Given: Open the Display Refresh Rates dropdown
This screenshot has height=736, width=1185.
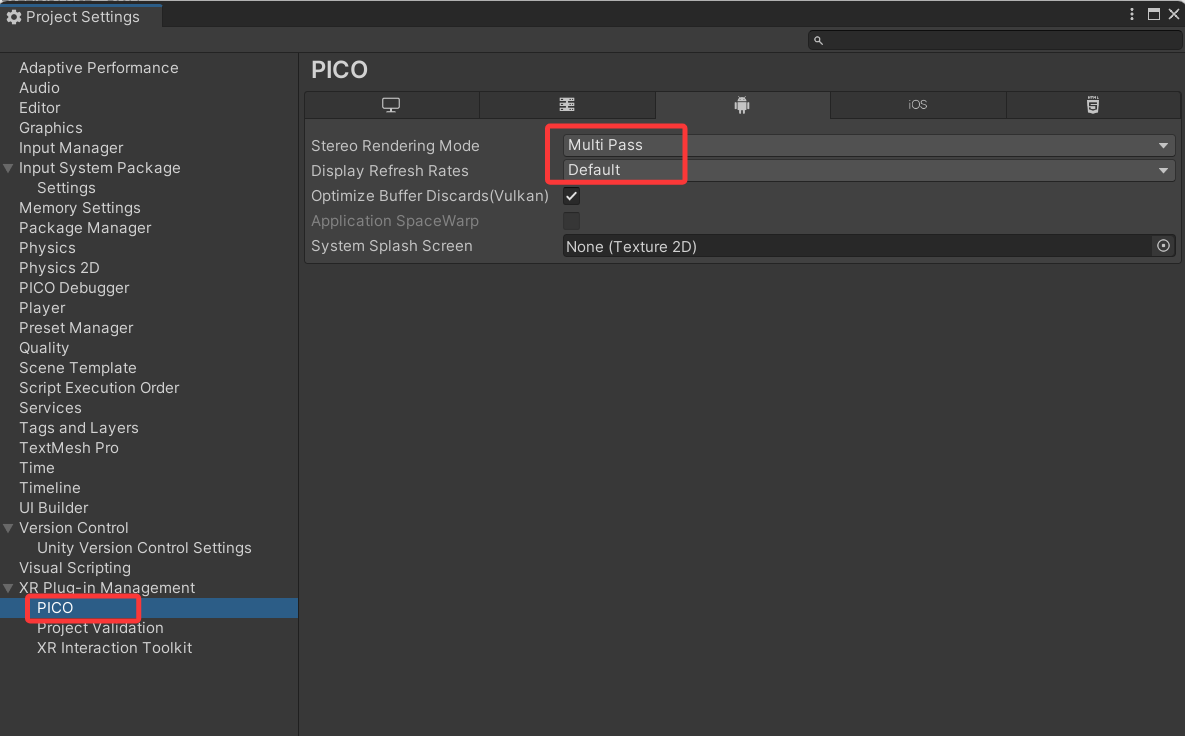Looking at the screenshot, I should click(x=868, y=170).
